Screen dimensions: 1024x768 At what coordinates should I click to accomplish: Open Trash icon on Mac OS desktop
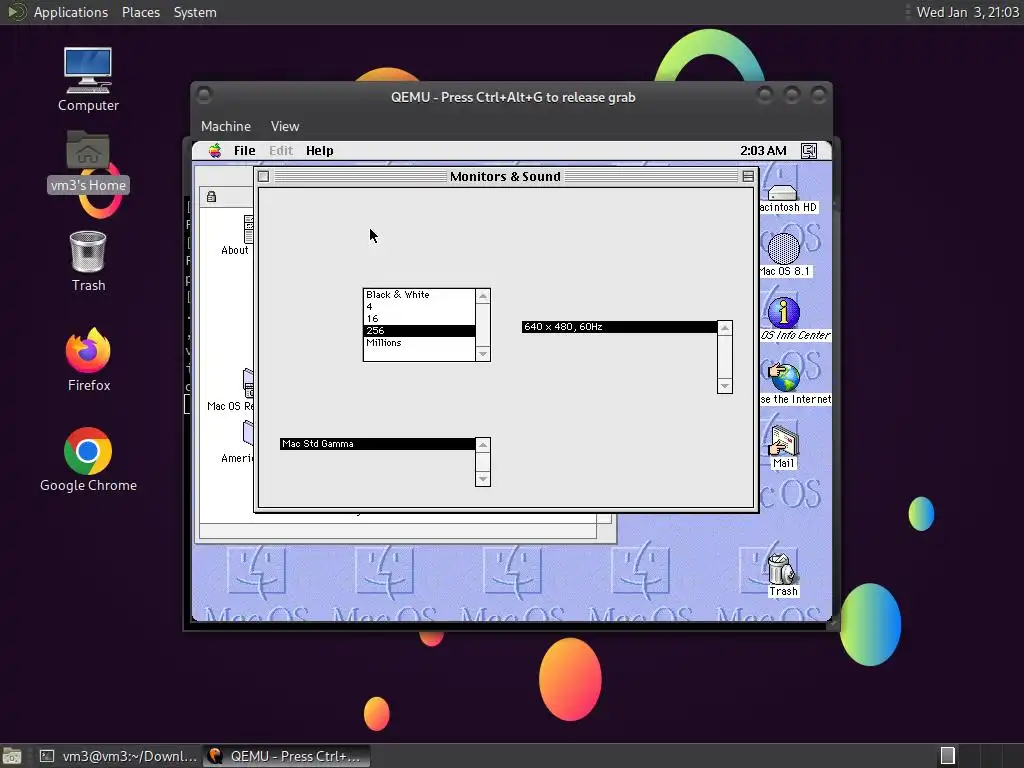[x=781, y=568]
